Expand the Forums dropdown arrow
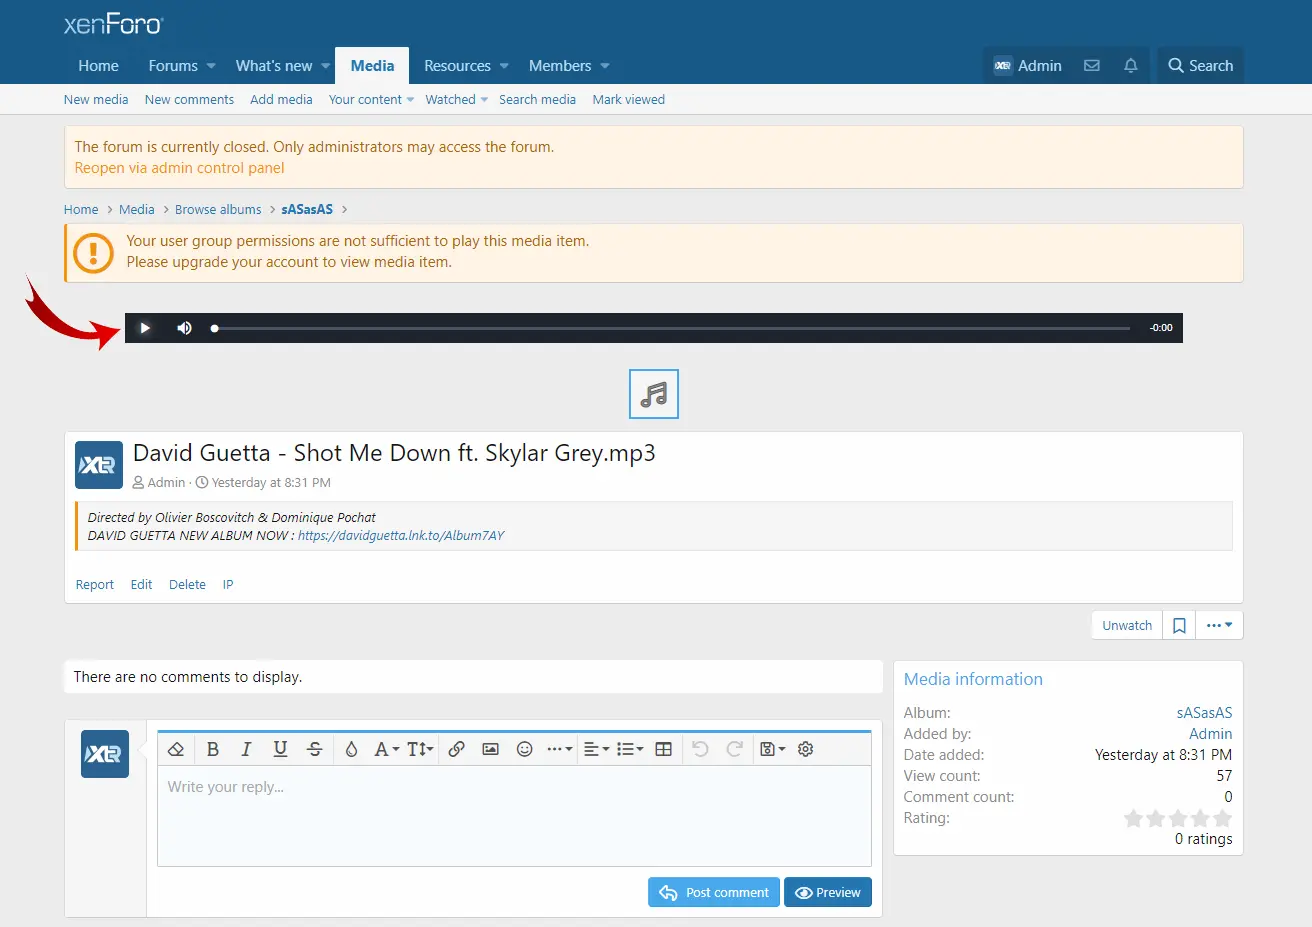Image resolution: width=1312 pixels, height=927 pixels. [x=211, y=66]
